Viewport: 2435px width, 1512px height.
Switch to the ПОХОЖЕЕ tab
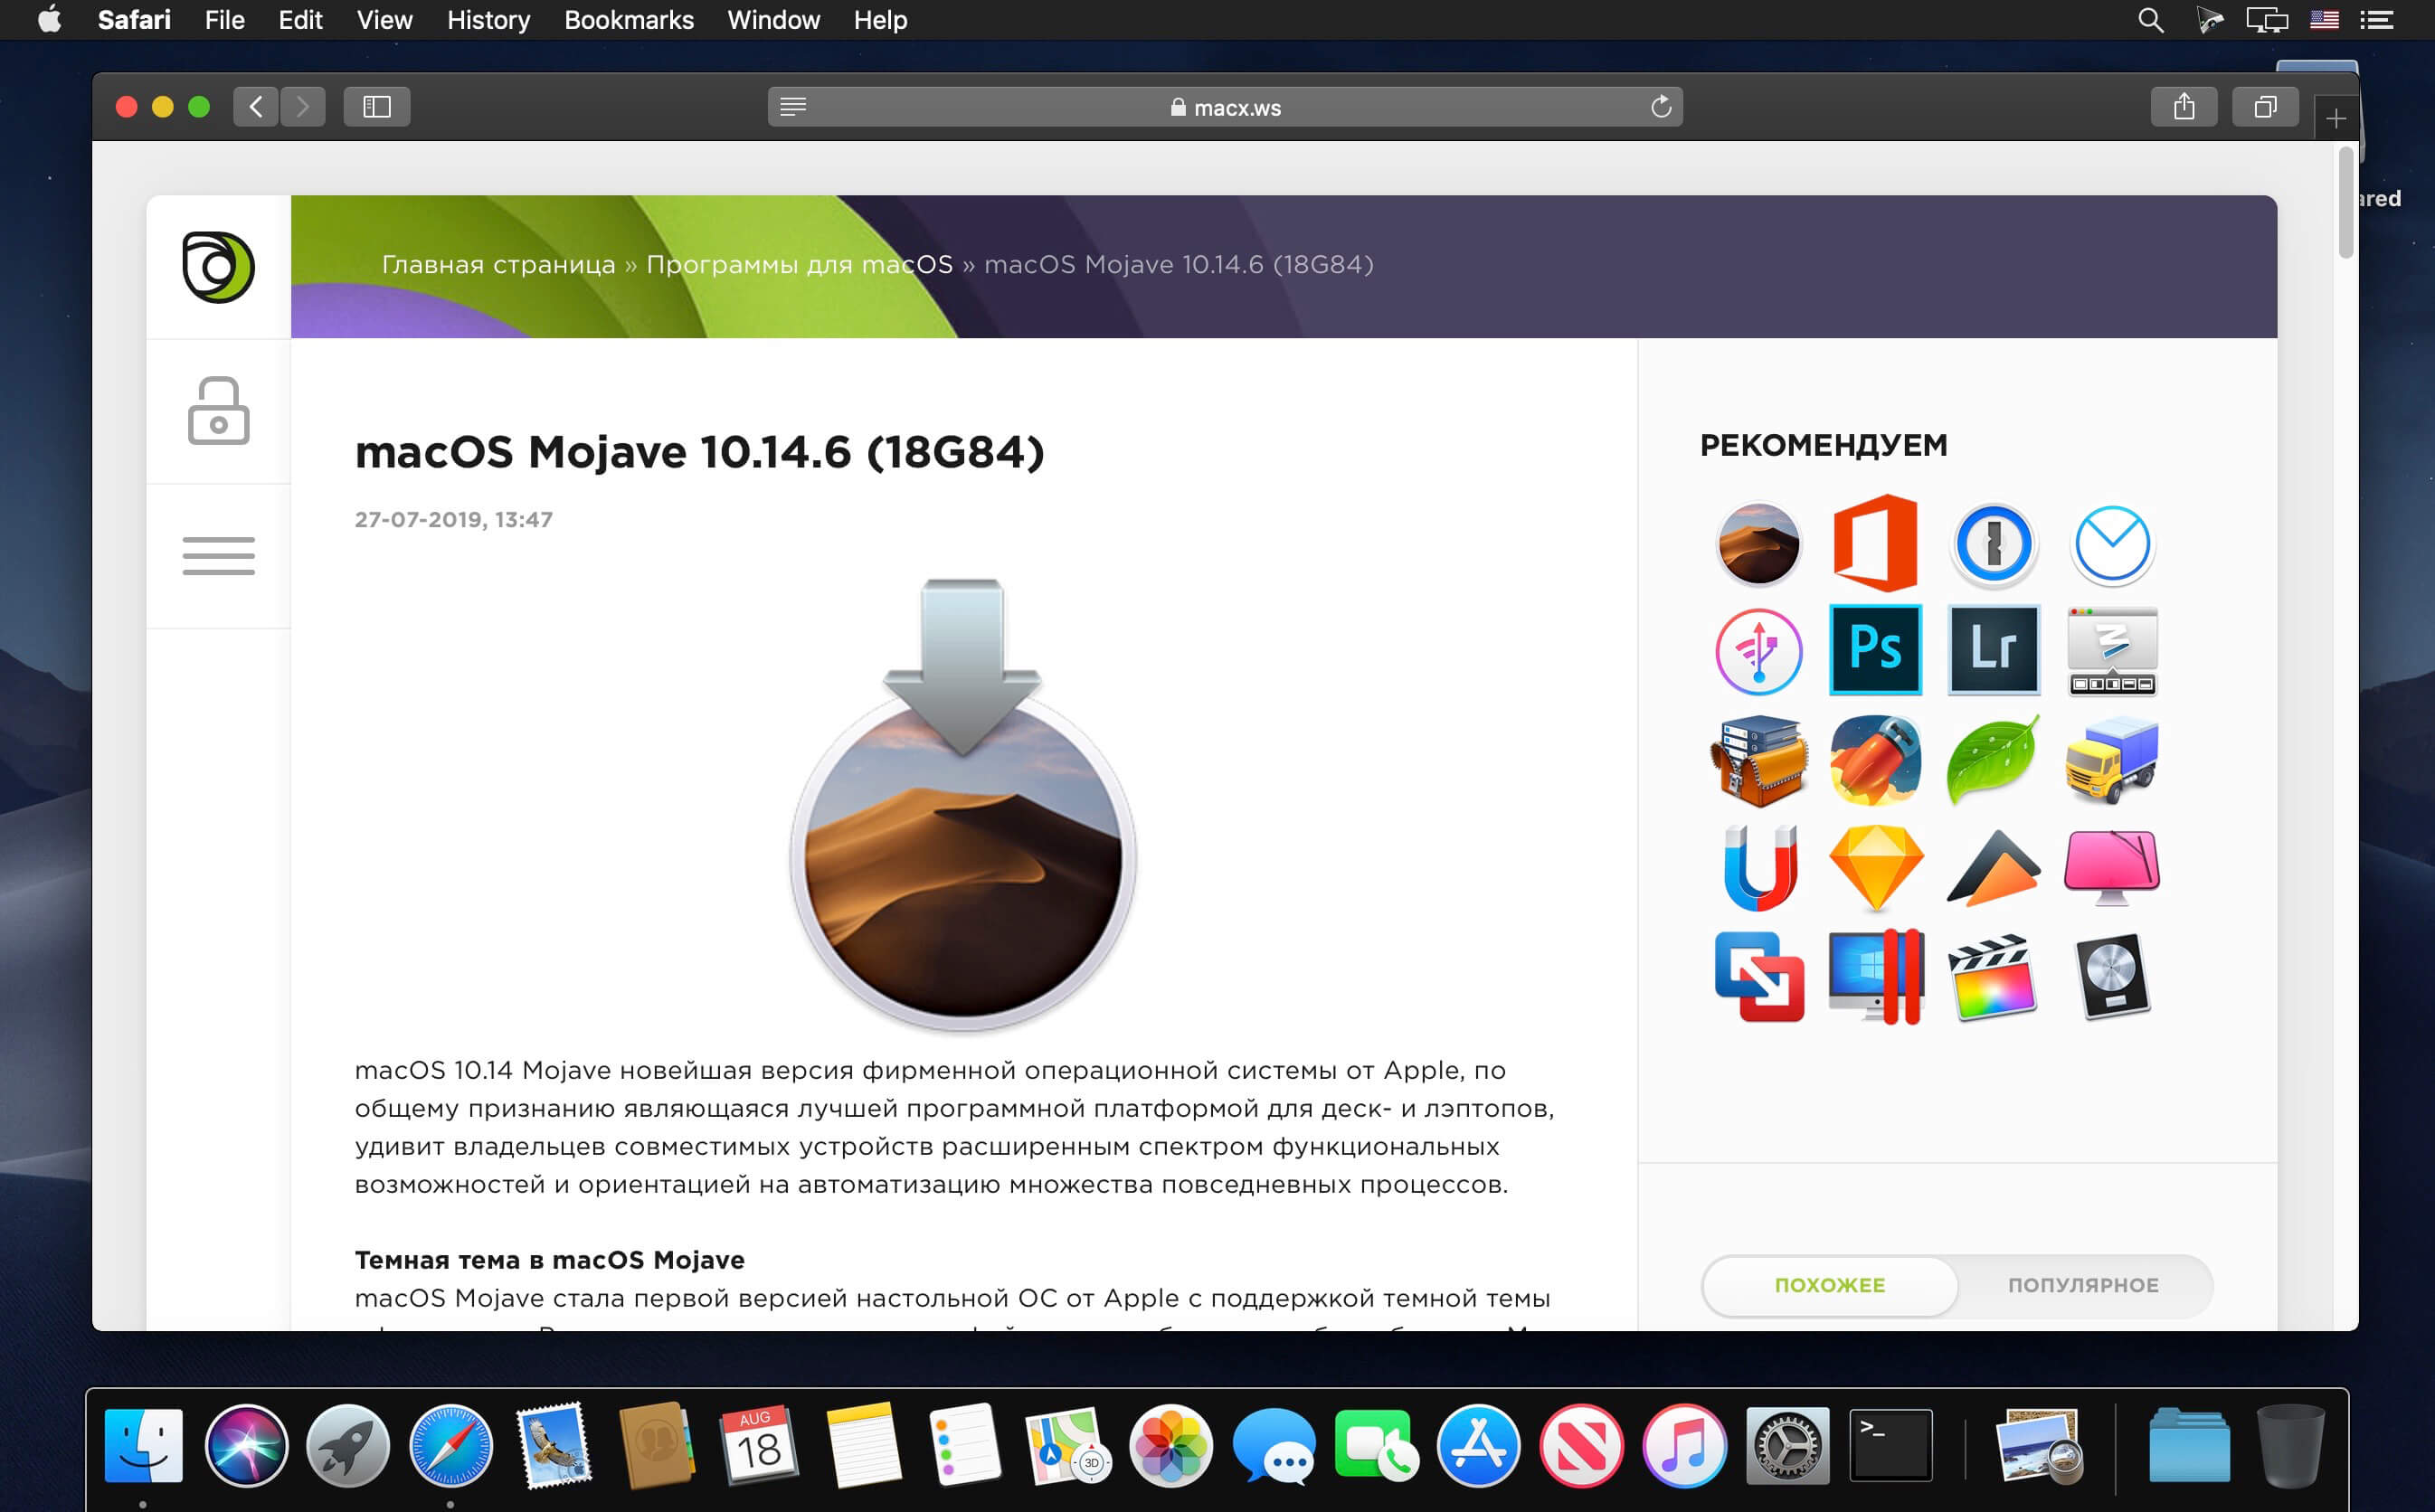click(x=1830, y=1285)
